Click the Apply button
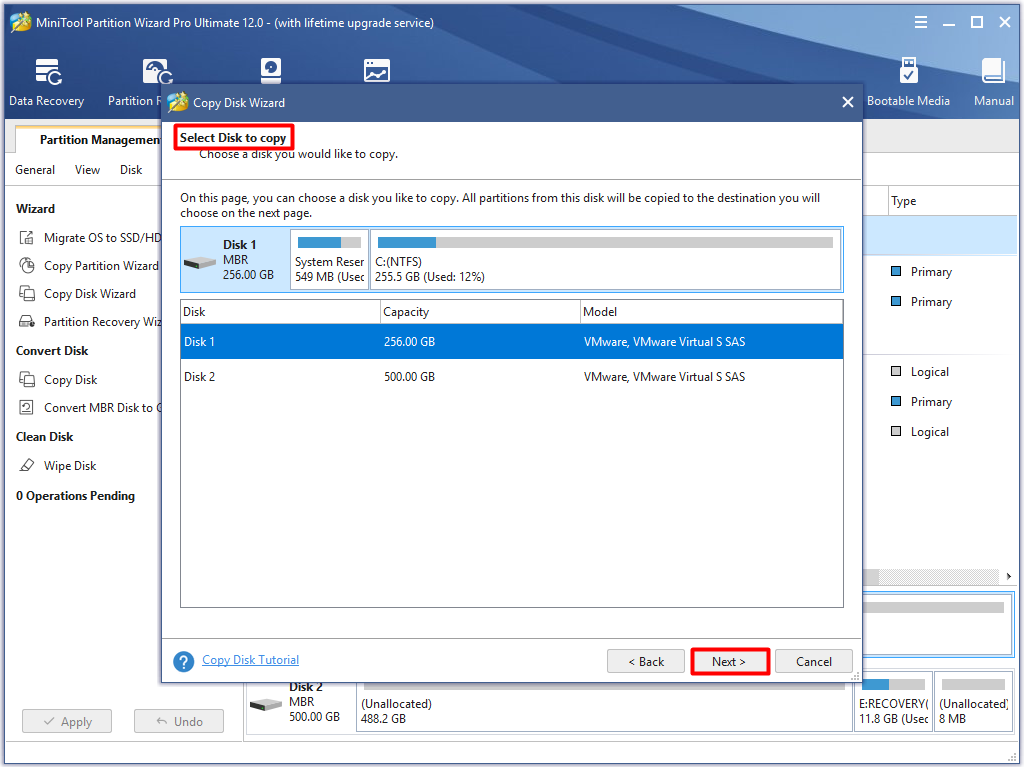This screenshot has height=767, width=1024. (x=67, y=721)
